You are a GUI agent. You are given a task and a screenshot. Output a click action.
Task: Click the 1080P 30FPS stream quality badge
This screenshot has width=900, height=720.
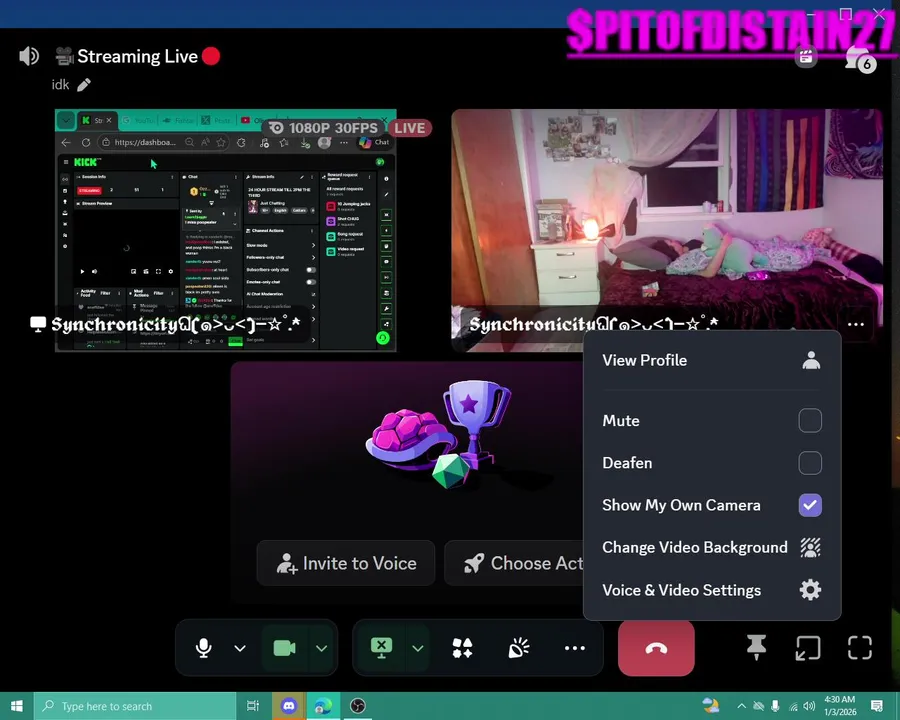(x=324, y=128)
